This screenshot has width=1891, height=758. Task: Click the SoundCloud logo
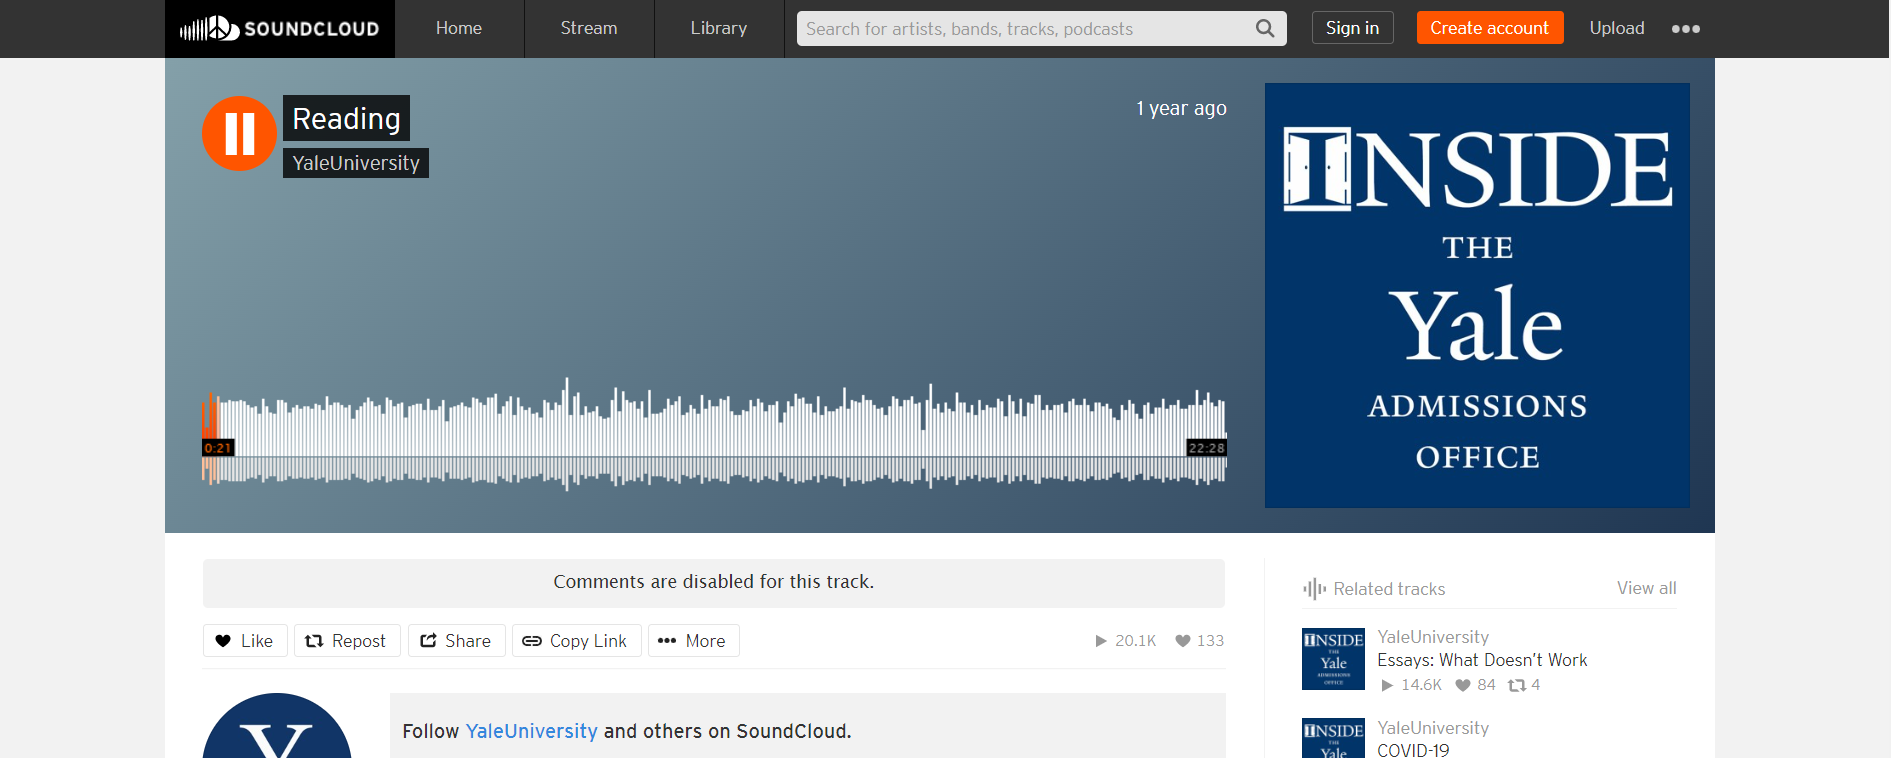pyautogui.click(x=280, y=29)
